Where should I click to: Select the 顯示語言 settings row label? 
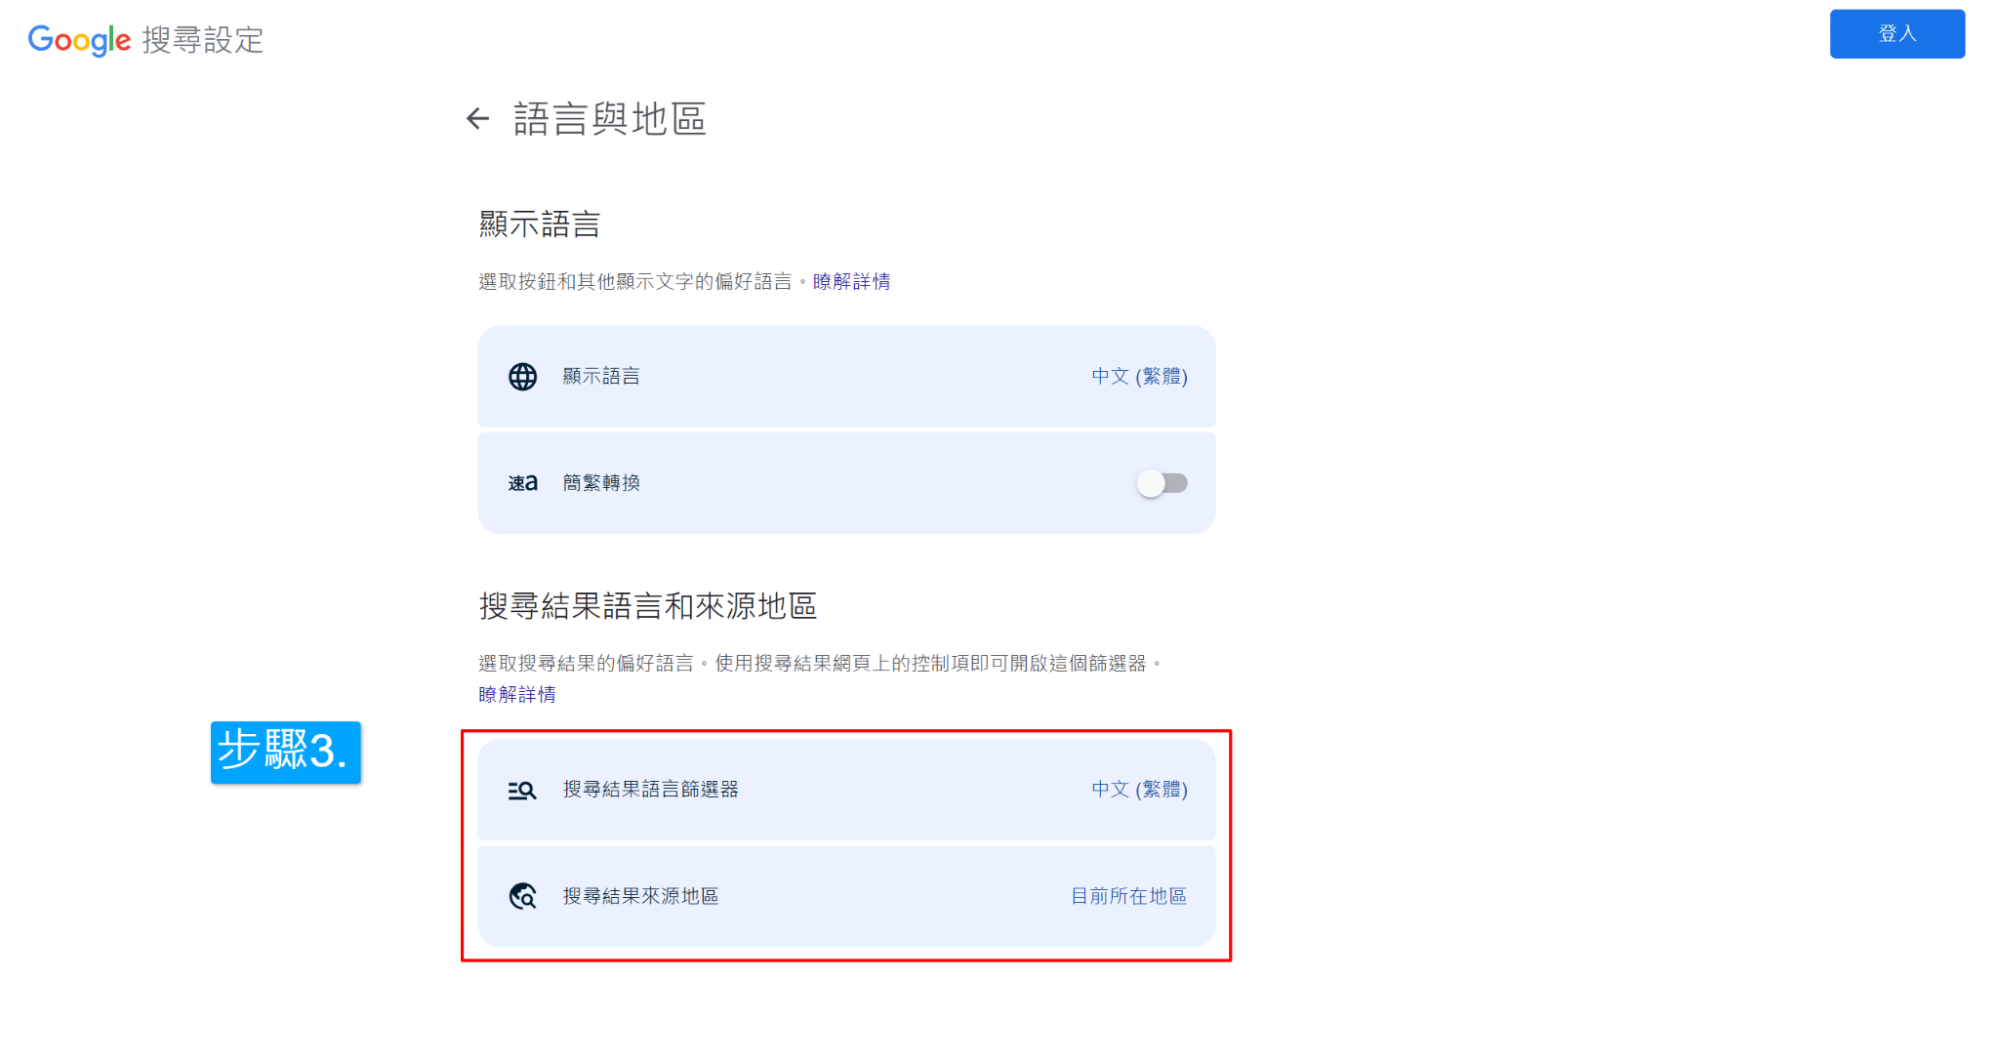coord(601,377)
